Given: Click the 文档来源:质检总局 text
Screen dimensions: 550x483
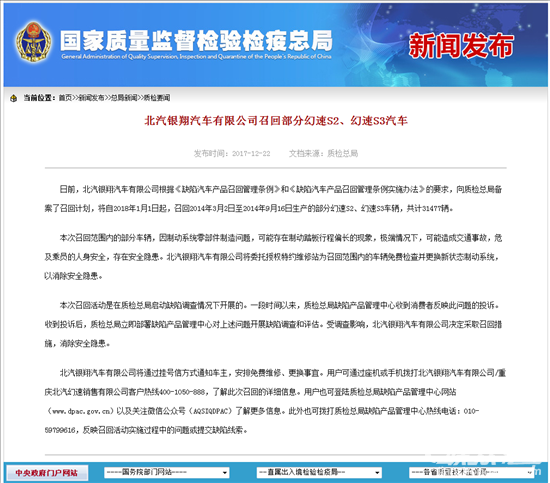Looking at the screenshot, I should pos(323,153).
